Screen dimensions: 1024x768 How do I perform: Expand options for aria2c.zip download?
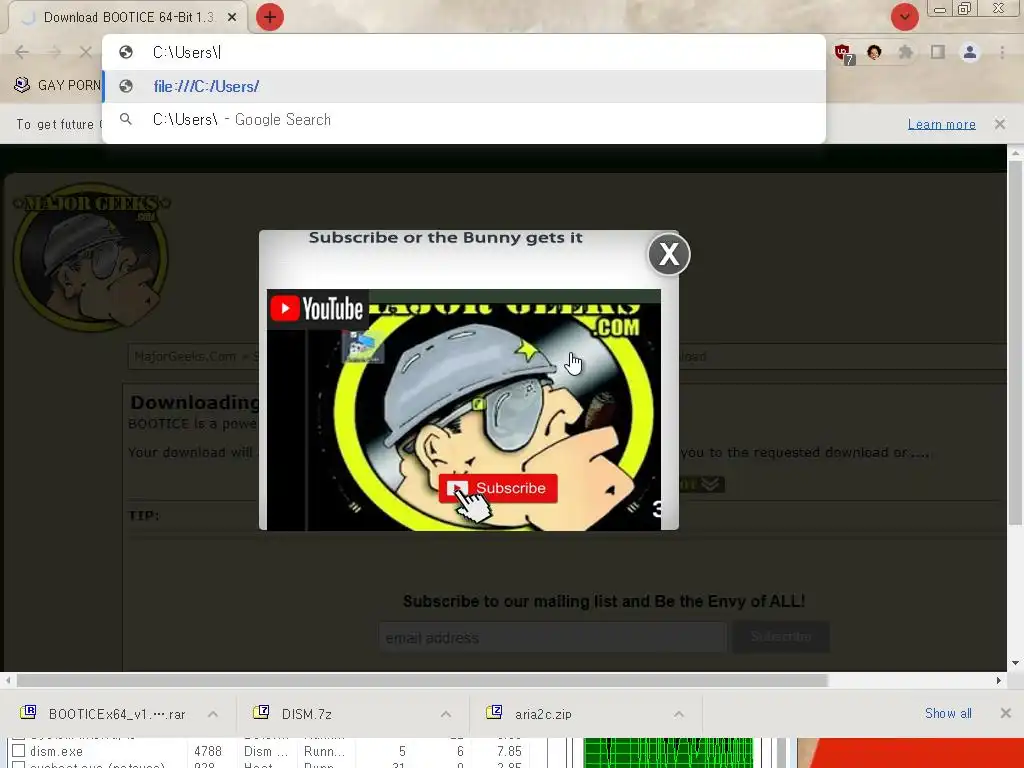coord(679,714)
